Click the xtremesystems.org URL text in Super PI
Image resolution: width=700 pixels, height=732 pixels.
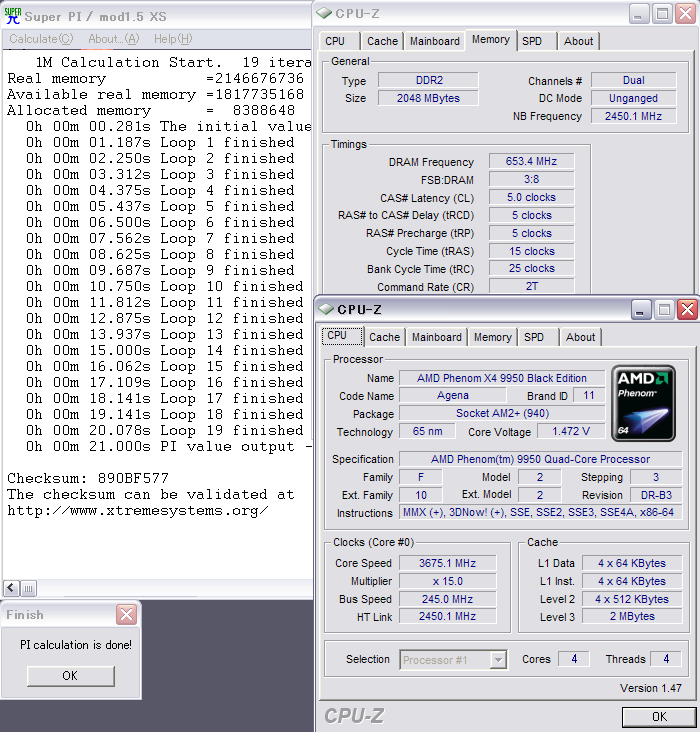click(138, 510)
